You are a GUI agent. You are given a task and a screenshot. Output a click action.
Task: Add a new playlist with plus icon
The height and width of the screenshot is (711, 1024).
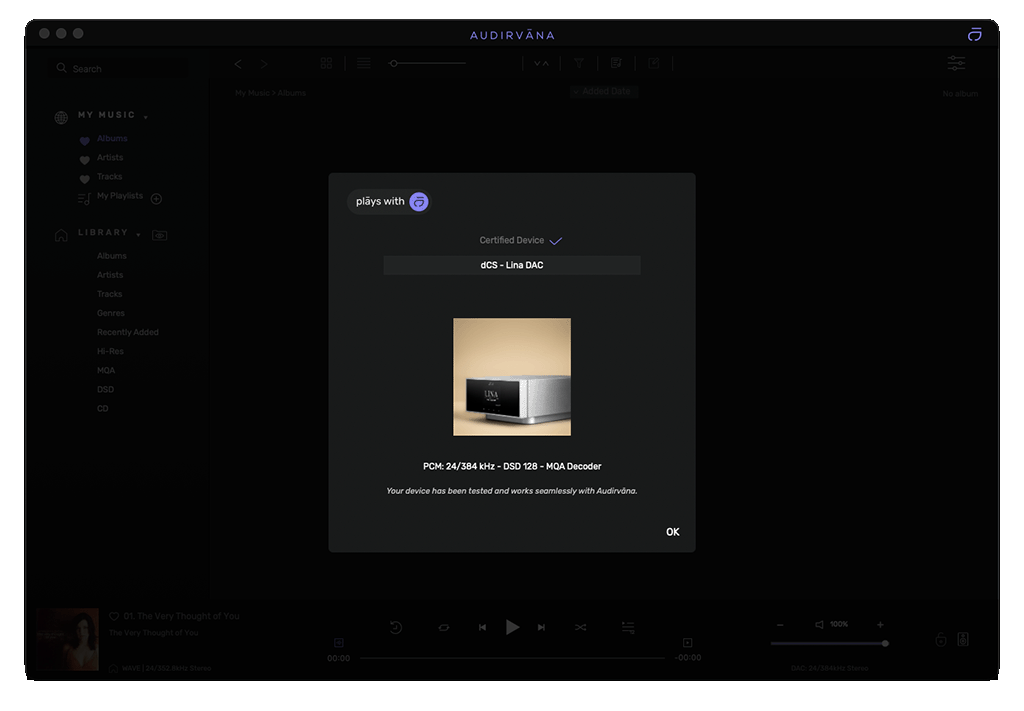coord(156,198)
